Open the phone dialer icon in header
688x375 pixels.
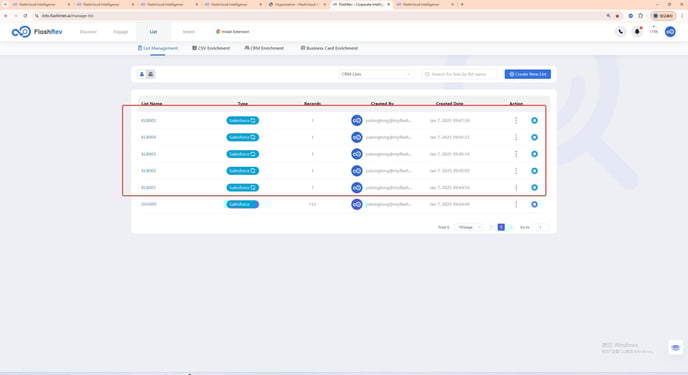pyautogui.click(x=620, y=32)
